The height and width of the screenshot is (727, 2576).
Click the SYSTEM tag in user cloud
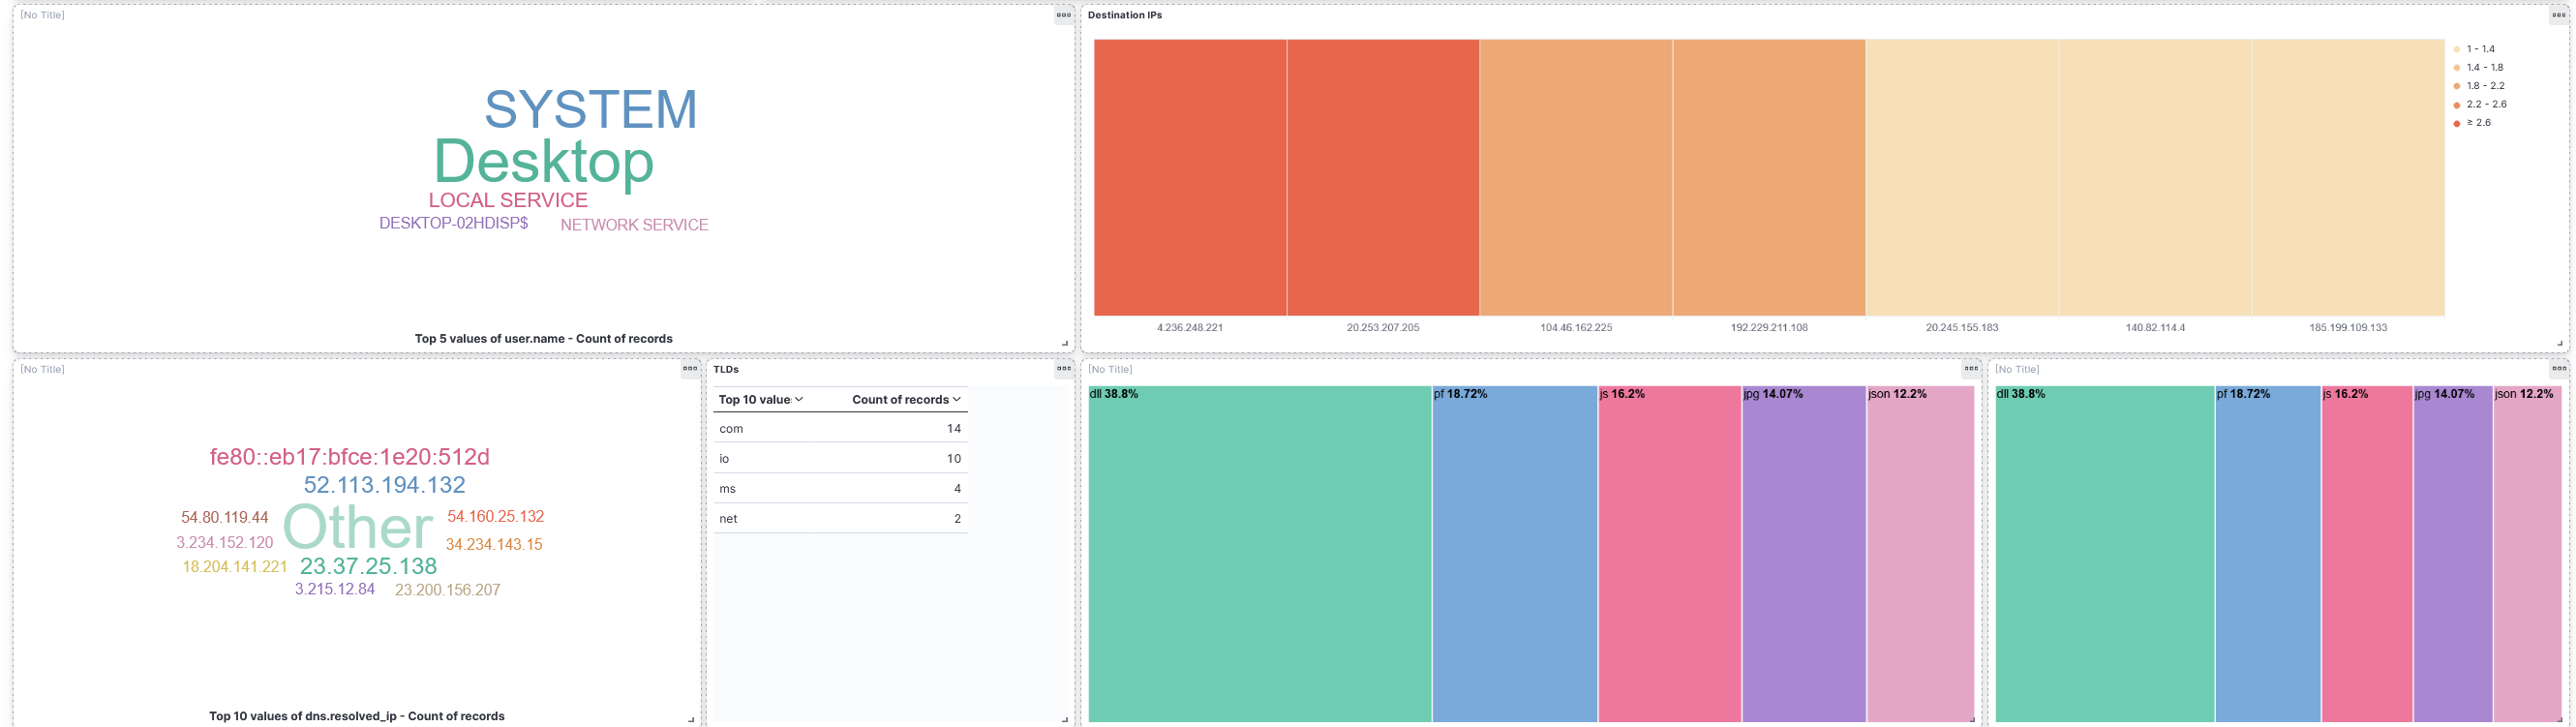[x=591, y=109]
